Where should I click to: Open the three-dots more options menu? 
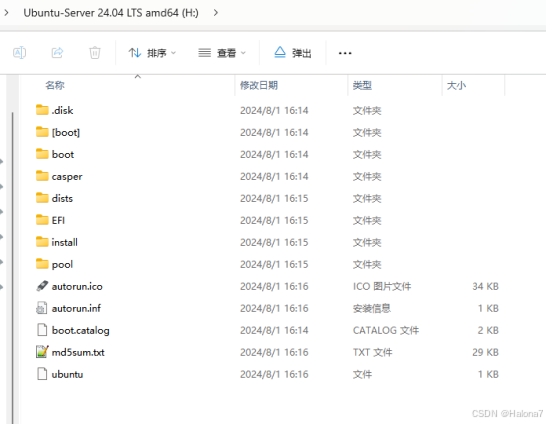point(345,53)
